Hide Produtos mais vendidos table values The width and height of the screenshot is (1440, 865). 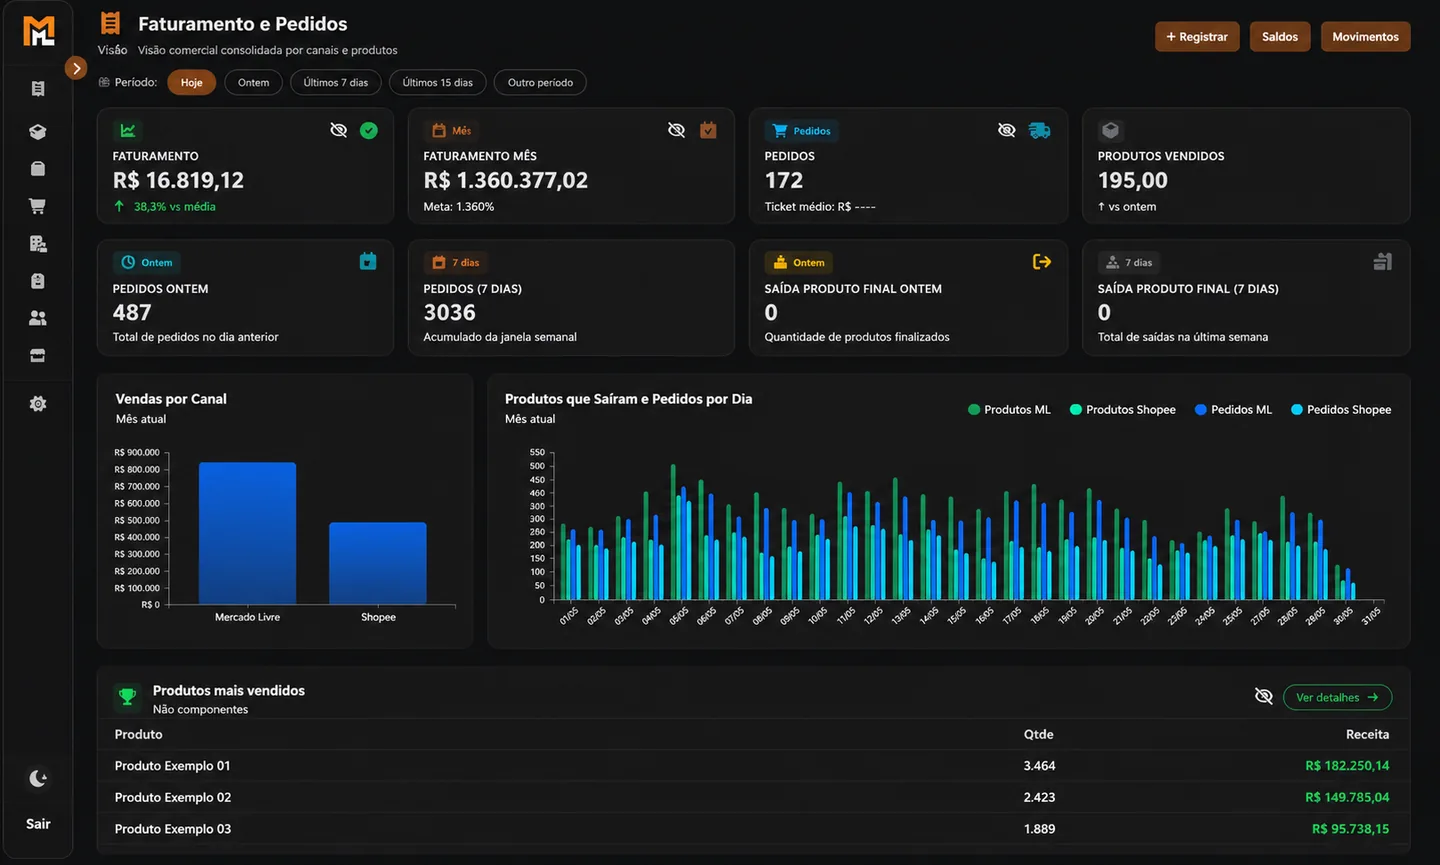pyautogui.click(x=1264, y=696)
